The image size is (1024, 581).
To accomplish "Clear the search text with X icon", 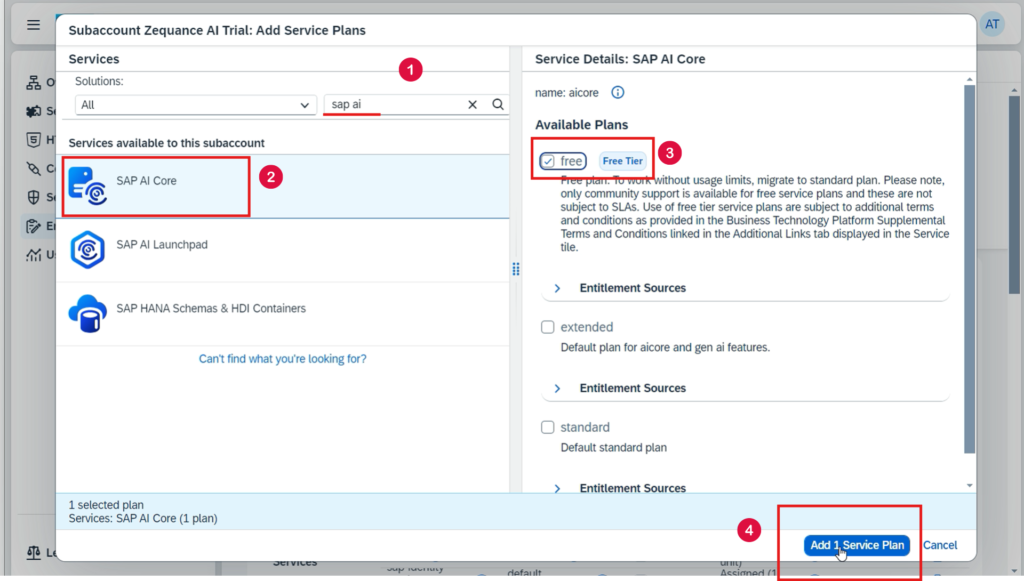I will click(473, 104).
